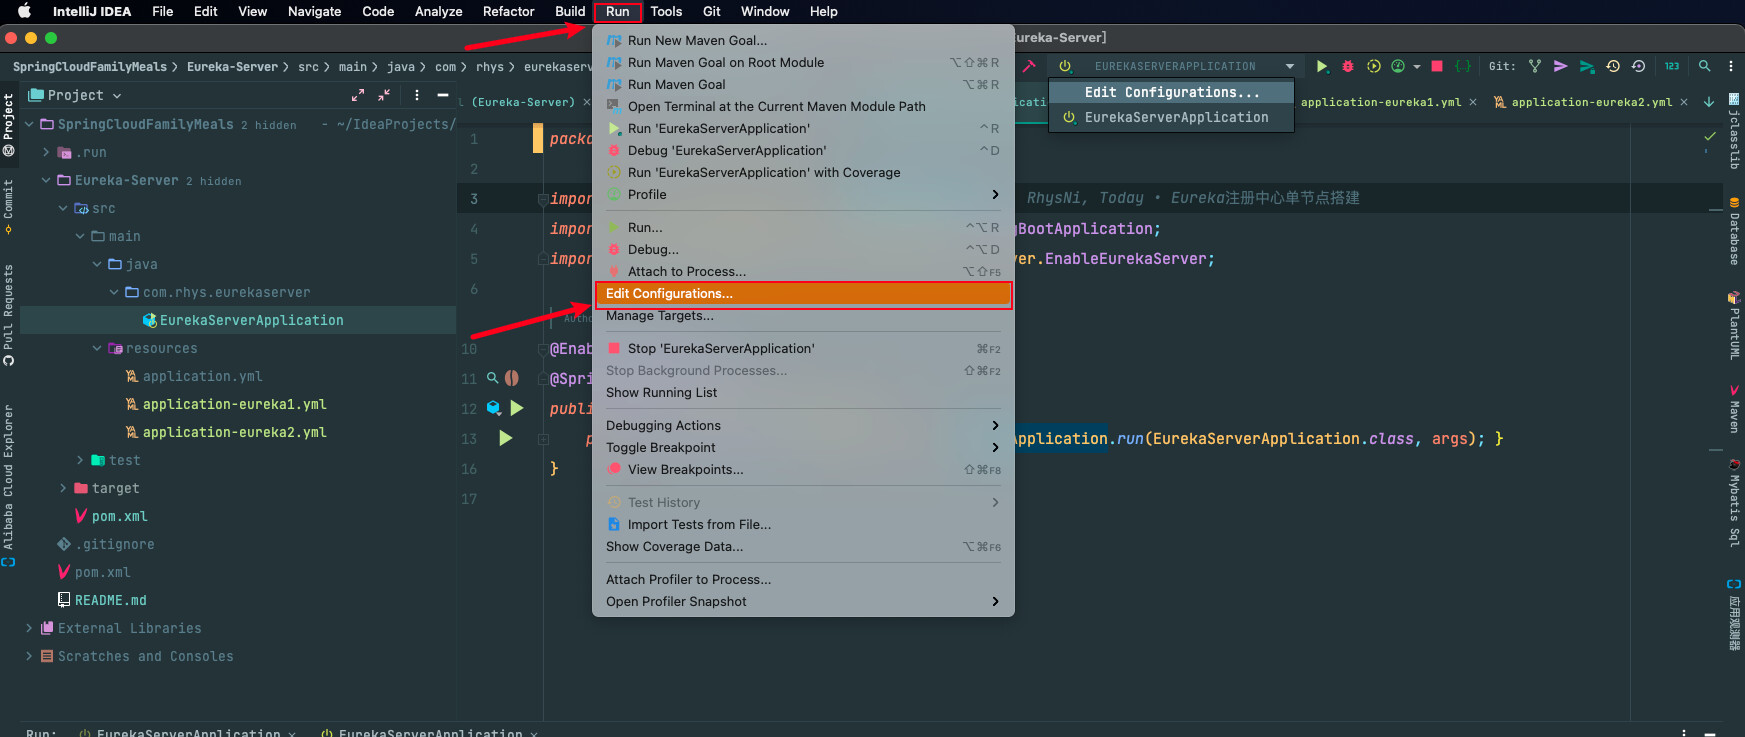Click the green Run play icon in toolbar

click(1322, 66)
